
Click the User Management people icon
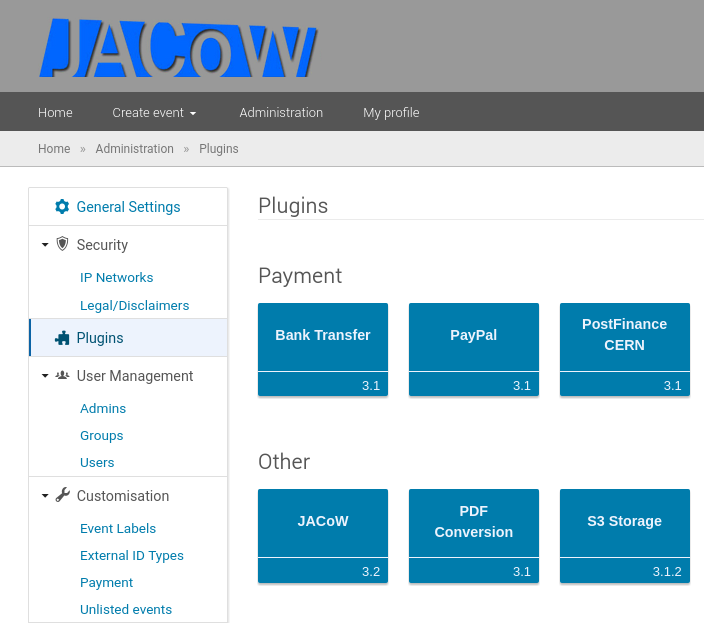coord(63,376)
